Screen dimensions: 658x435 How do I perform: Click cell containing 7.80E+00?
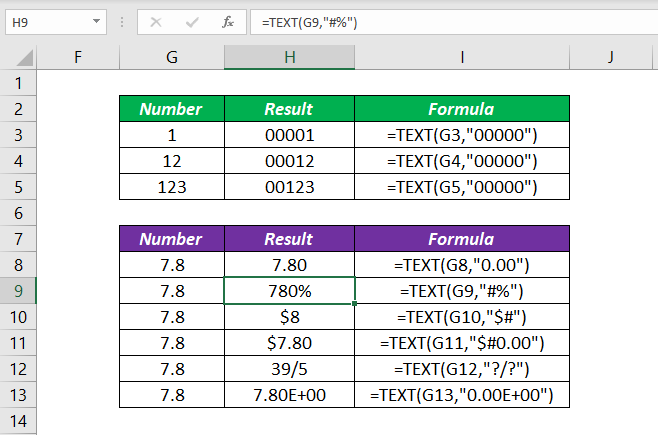289,395
